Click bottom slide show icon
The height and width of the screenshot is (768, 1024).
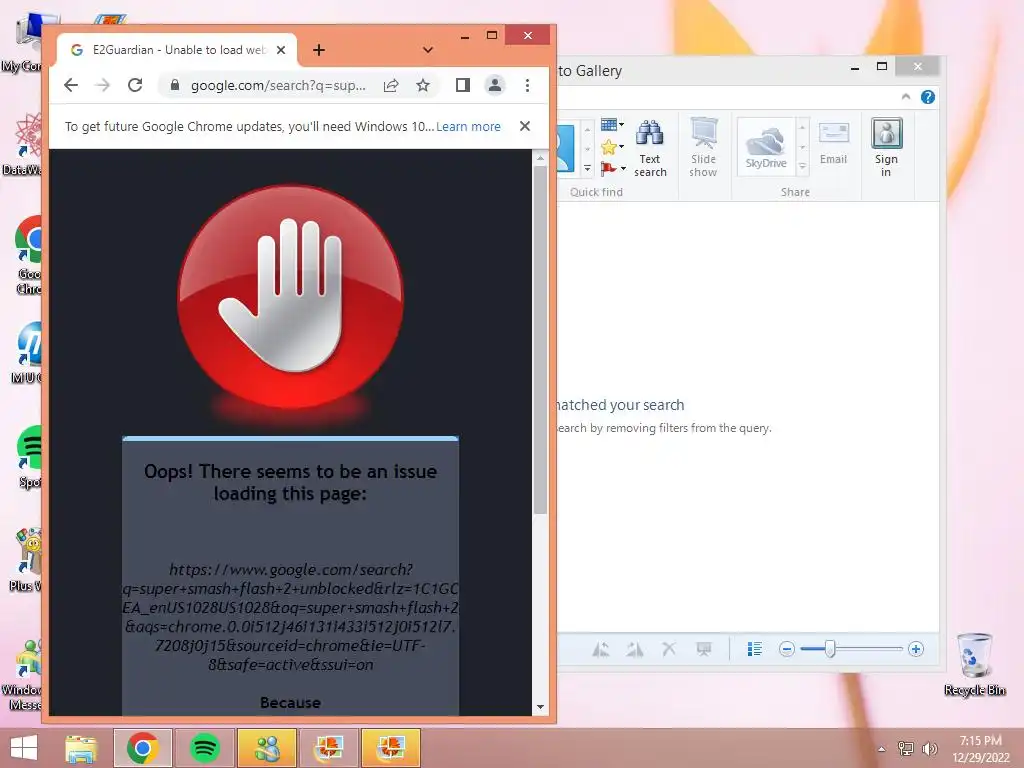pyautogui.click(x=703, y=649)
